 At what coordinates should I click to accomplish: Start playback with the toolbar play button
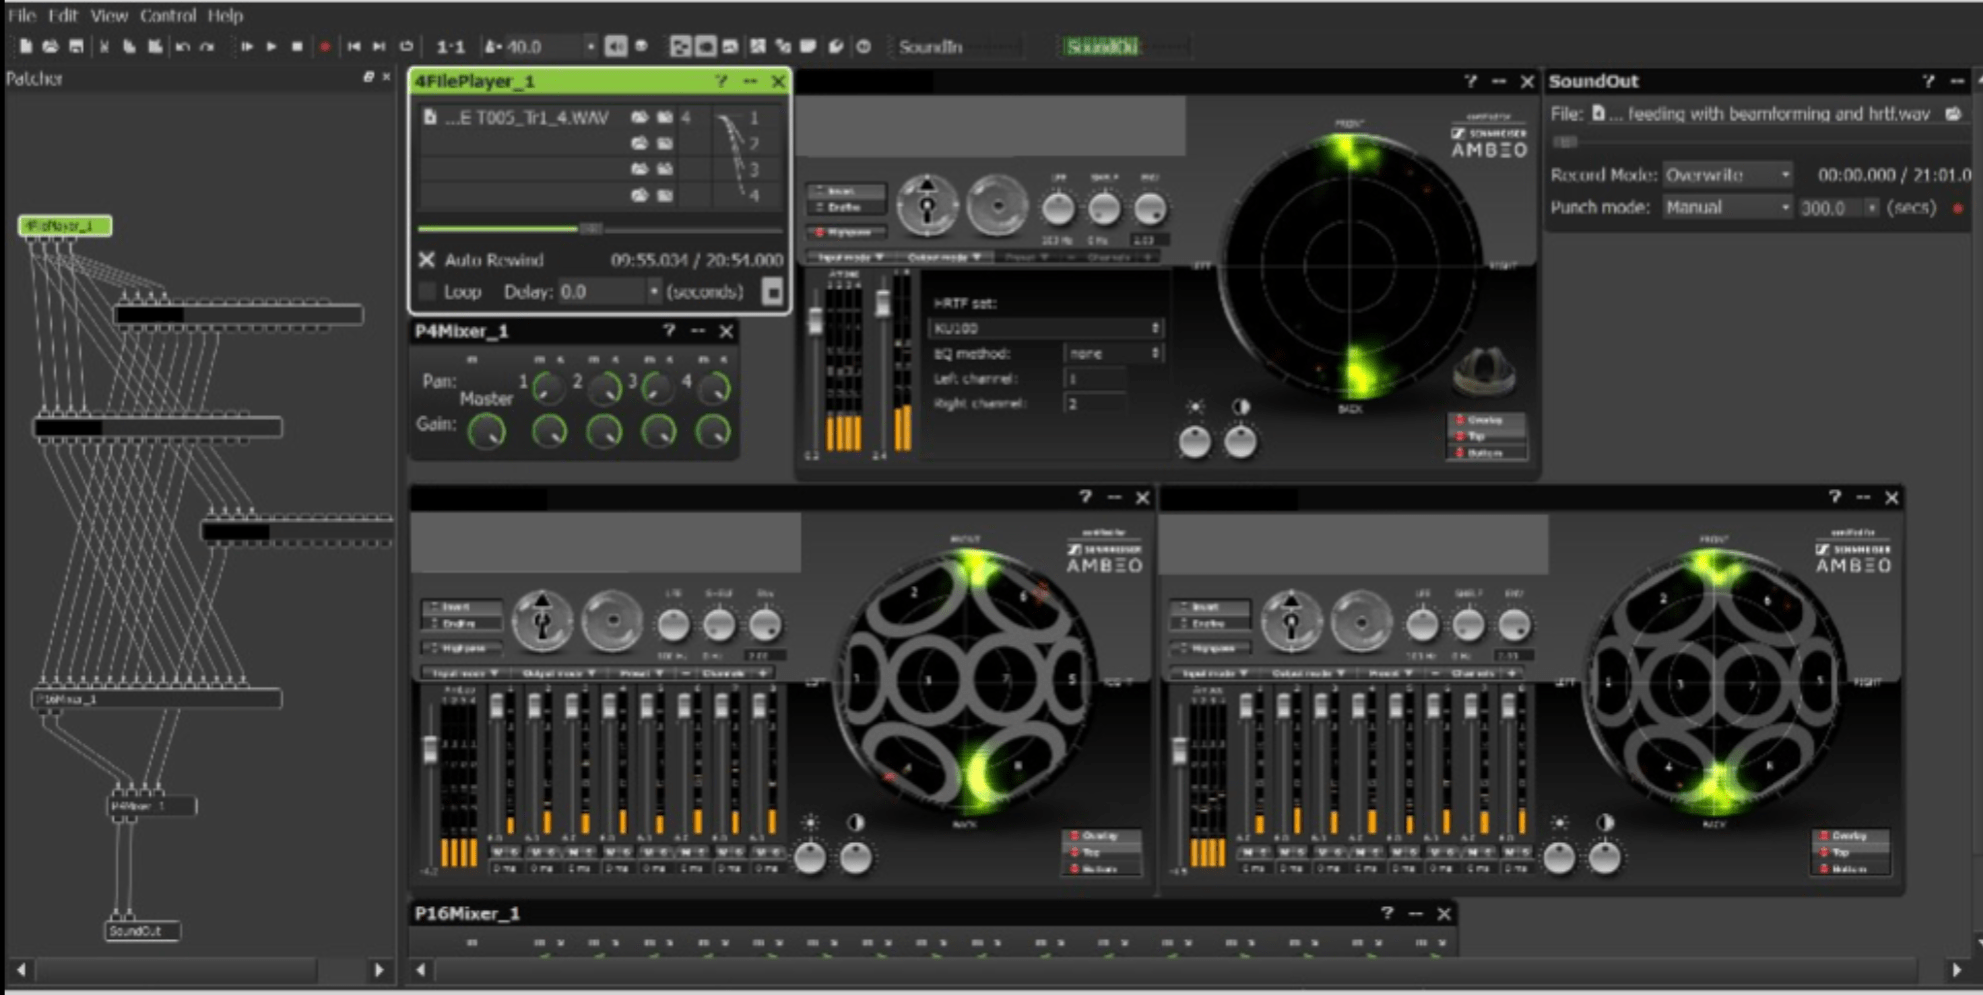(271, 46)
